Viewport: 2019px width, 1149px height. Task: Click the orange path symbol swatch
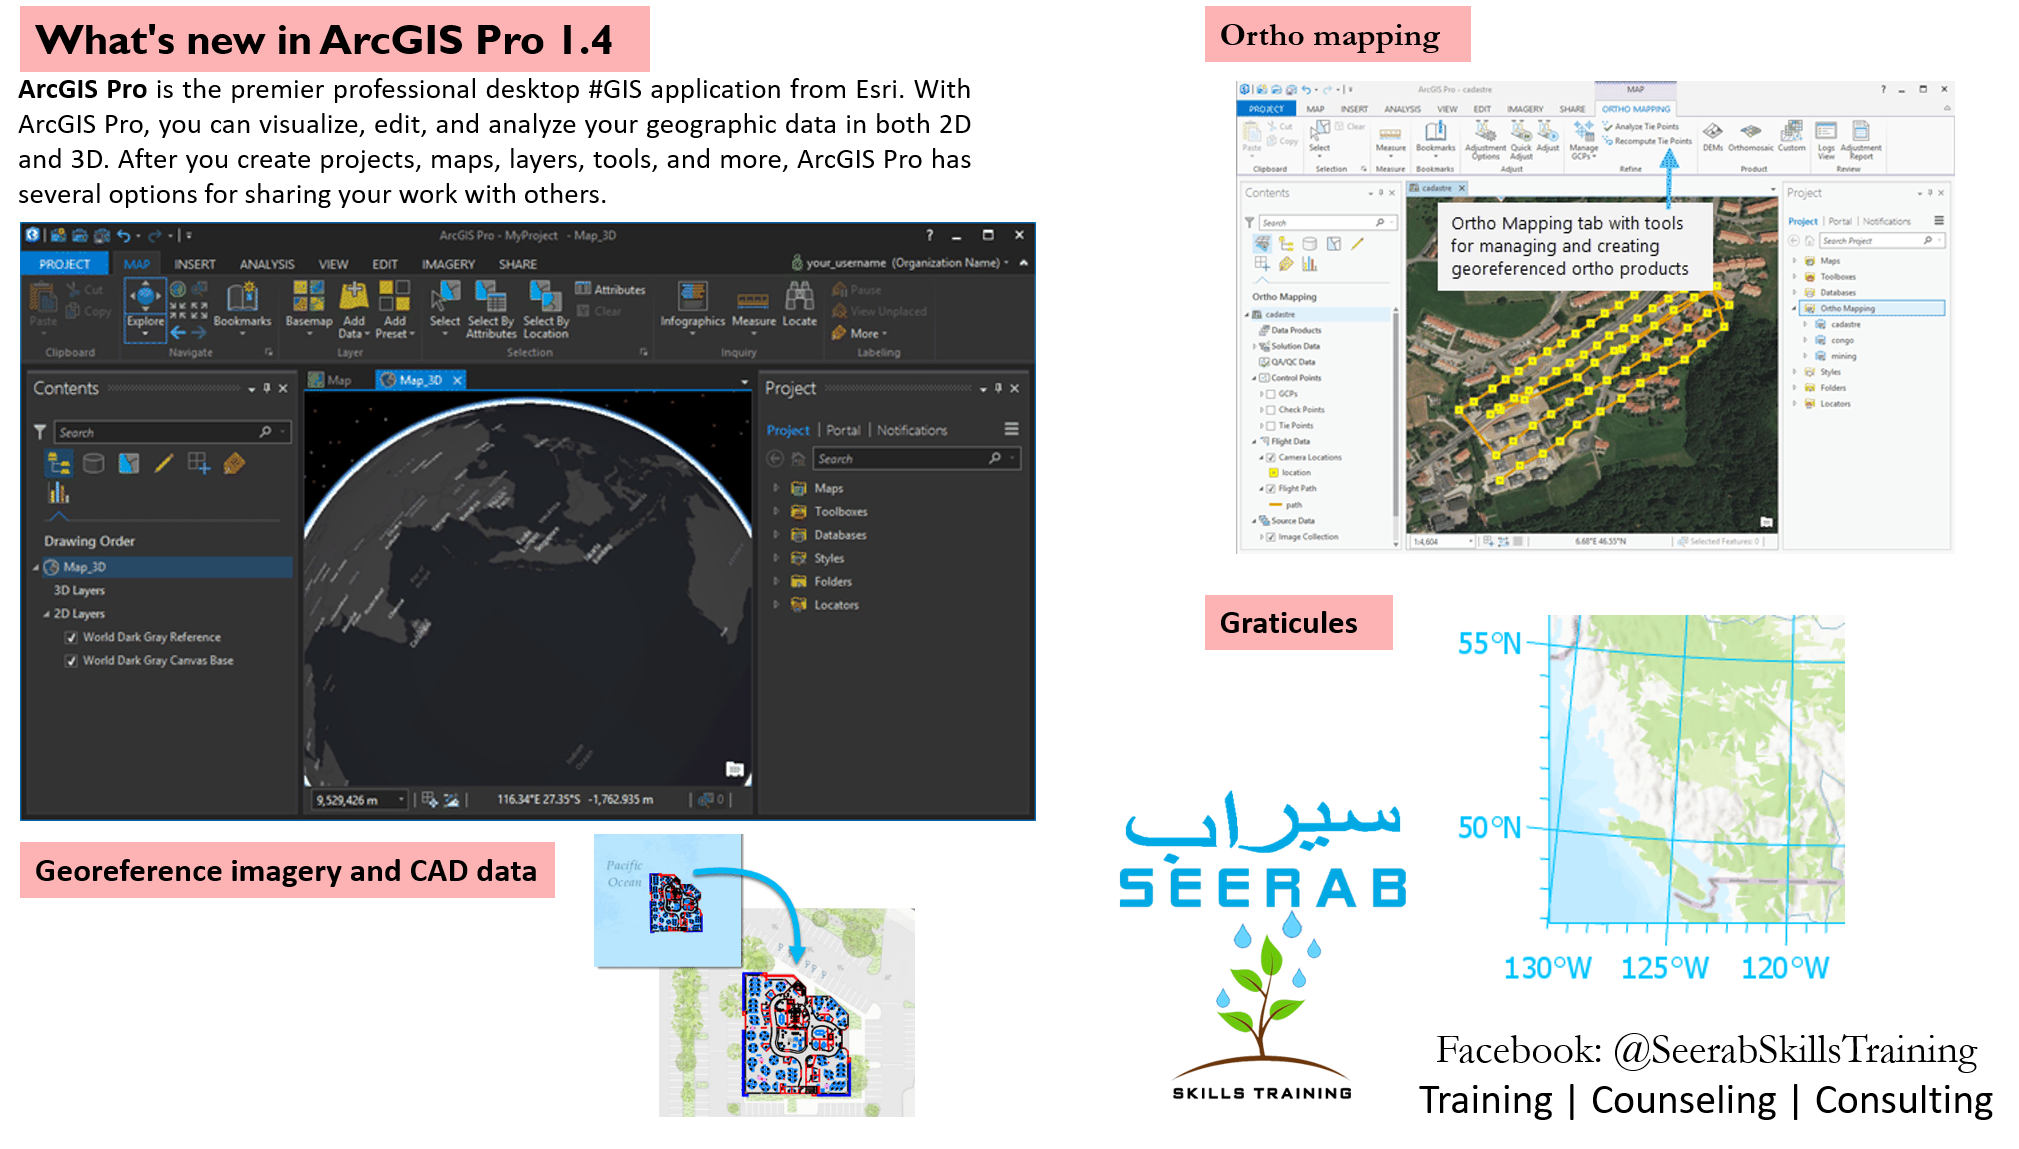(1275, 505)
